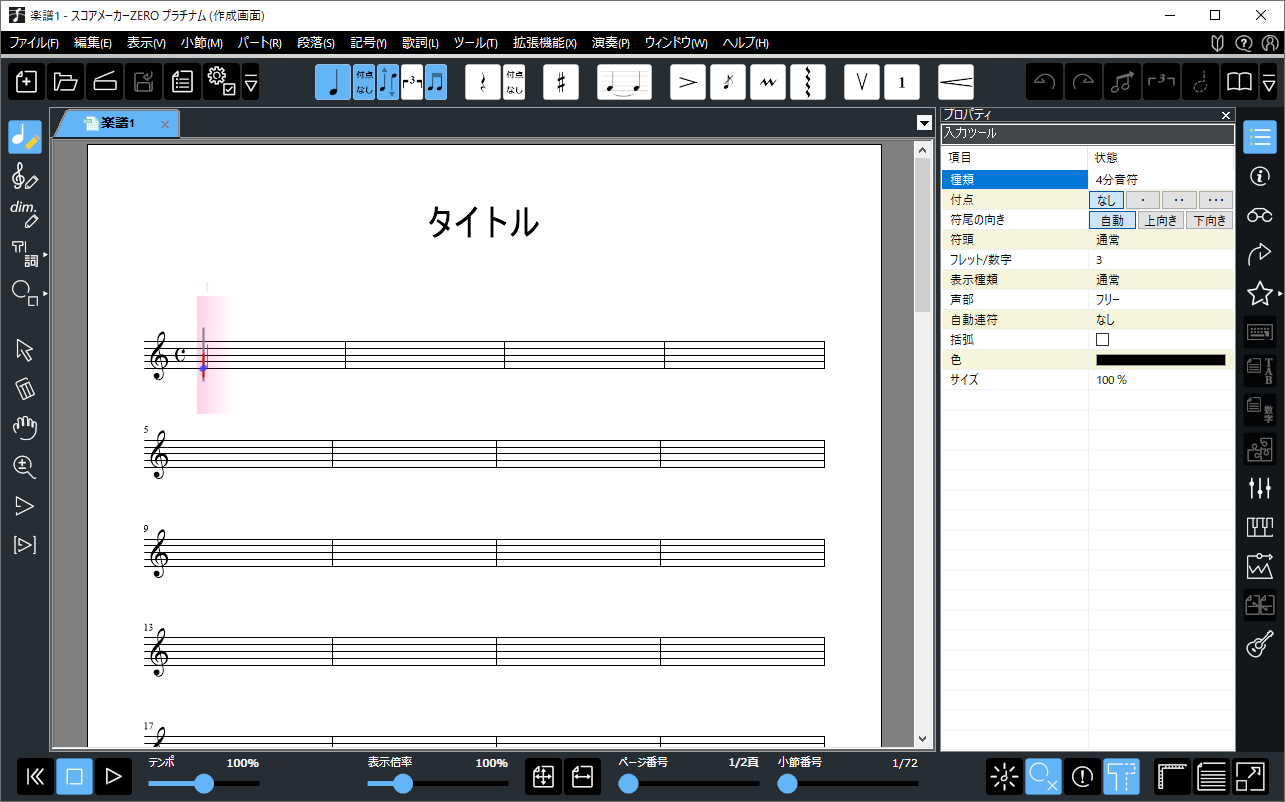The width and height of the screenshot is (1285, 802).
Task: Select the note input mode pencil tool
Action: coord(25,137)
